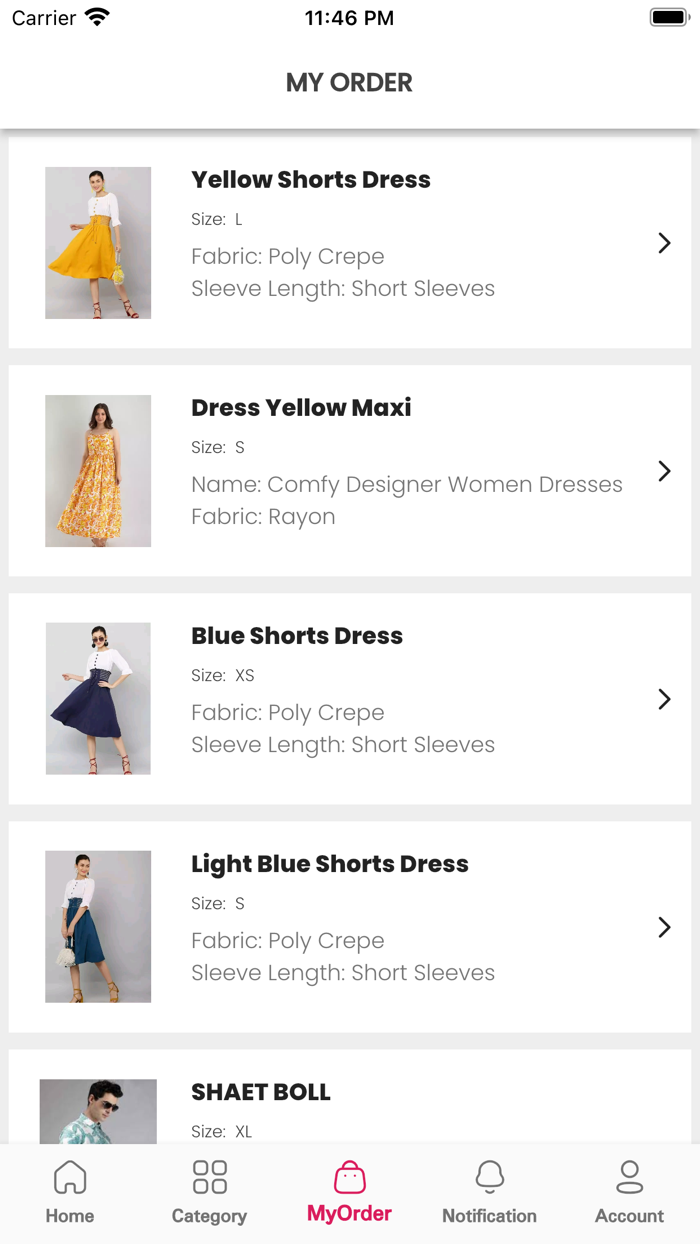Tap the SHAET BOLL shirt thumbnail
700x1244 pixels.
tap(98, 1111)
